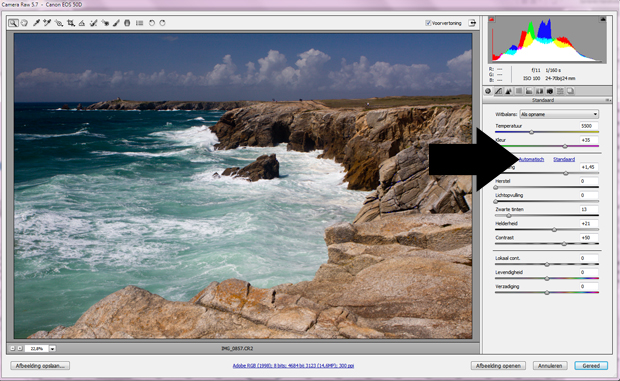
Task: Rotate image 90° counterclockwise
Action: (x=151, y=23)
